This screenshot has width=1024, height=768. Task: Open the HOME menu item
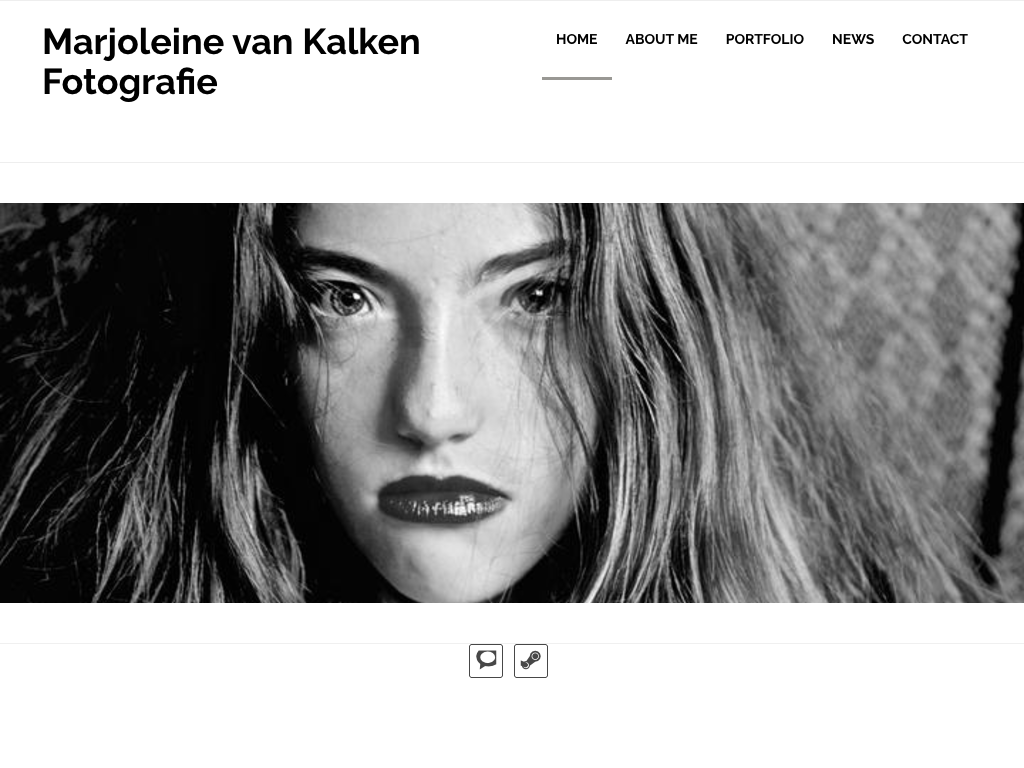point(577,39)
